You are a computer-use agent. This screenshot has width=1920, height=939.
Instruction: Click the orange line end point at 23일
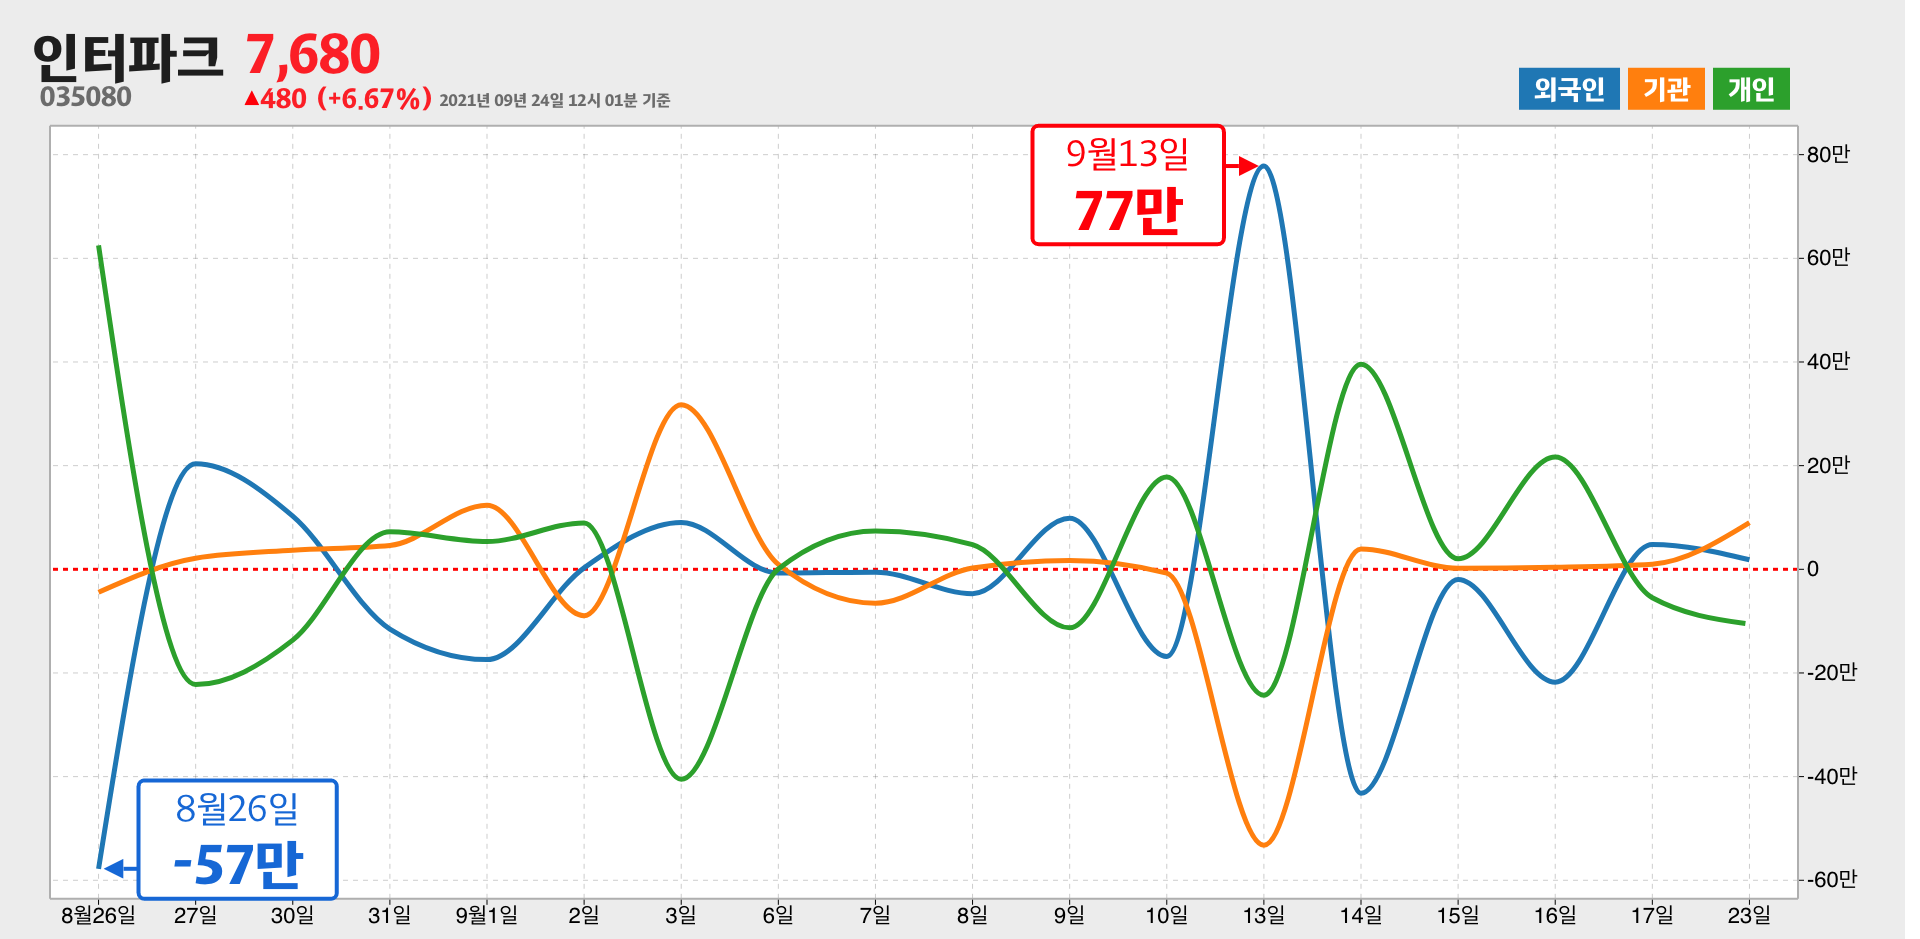pyautogui.click(x=1748, y=523)
